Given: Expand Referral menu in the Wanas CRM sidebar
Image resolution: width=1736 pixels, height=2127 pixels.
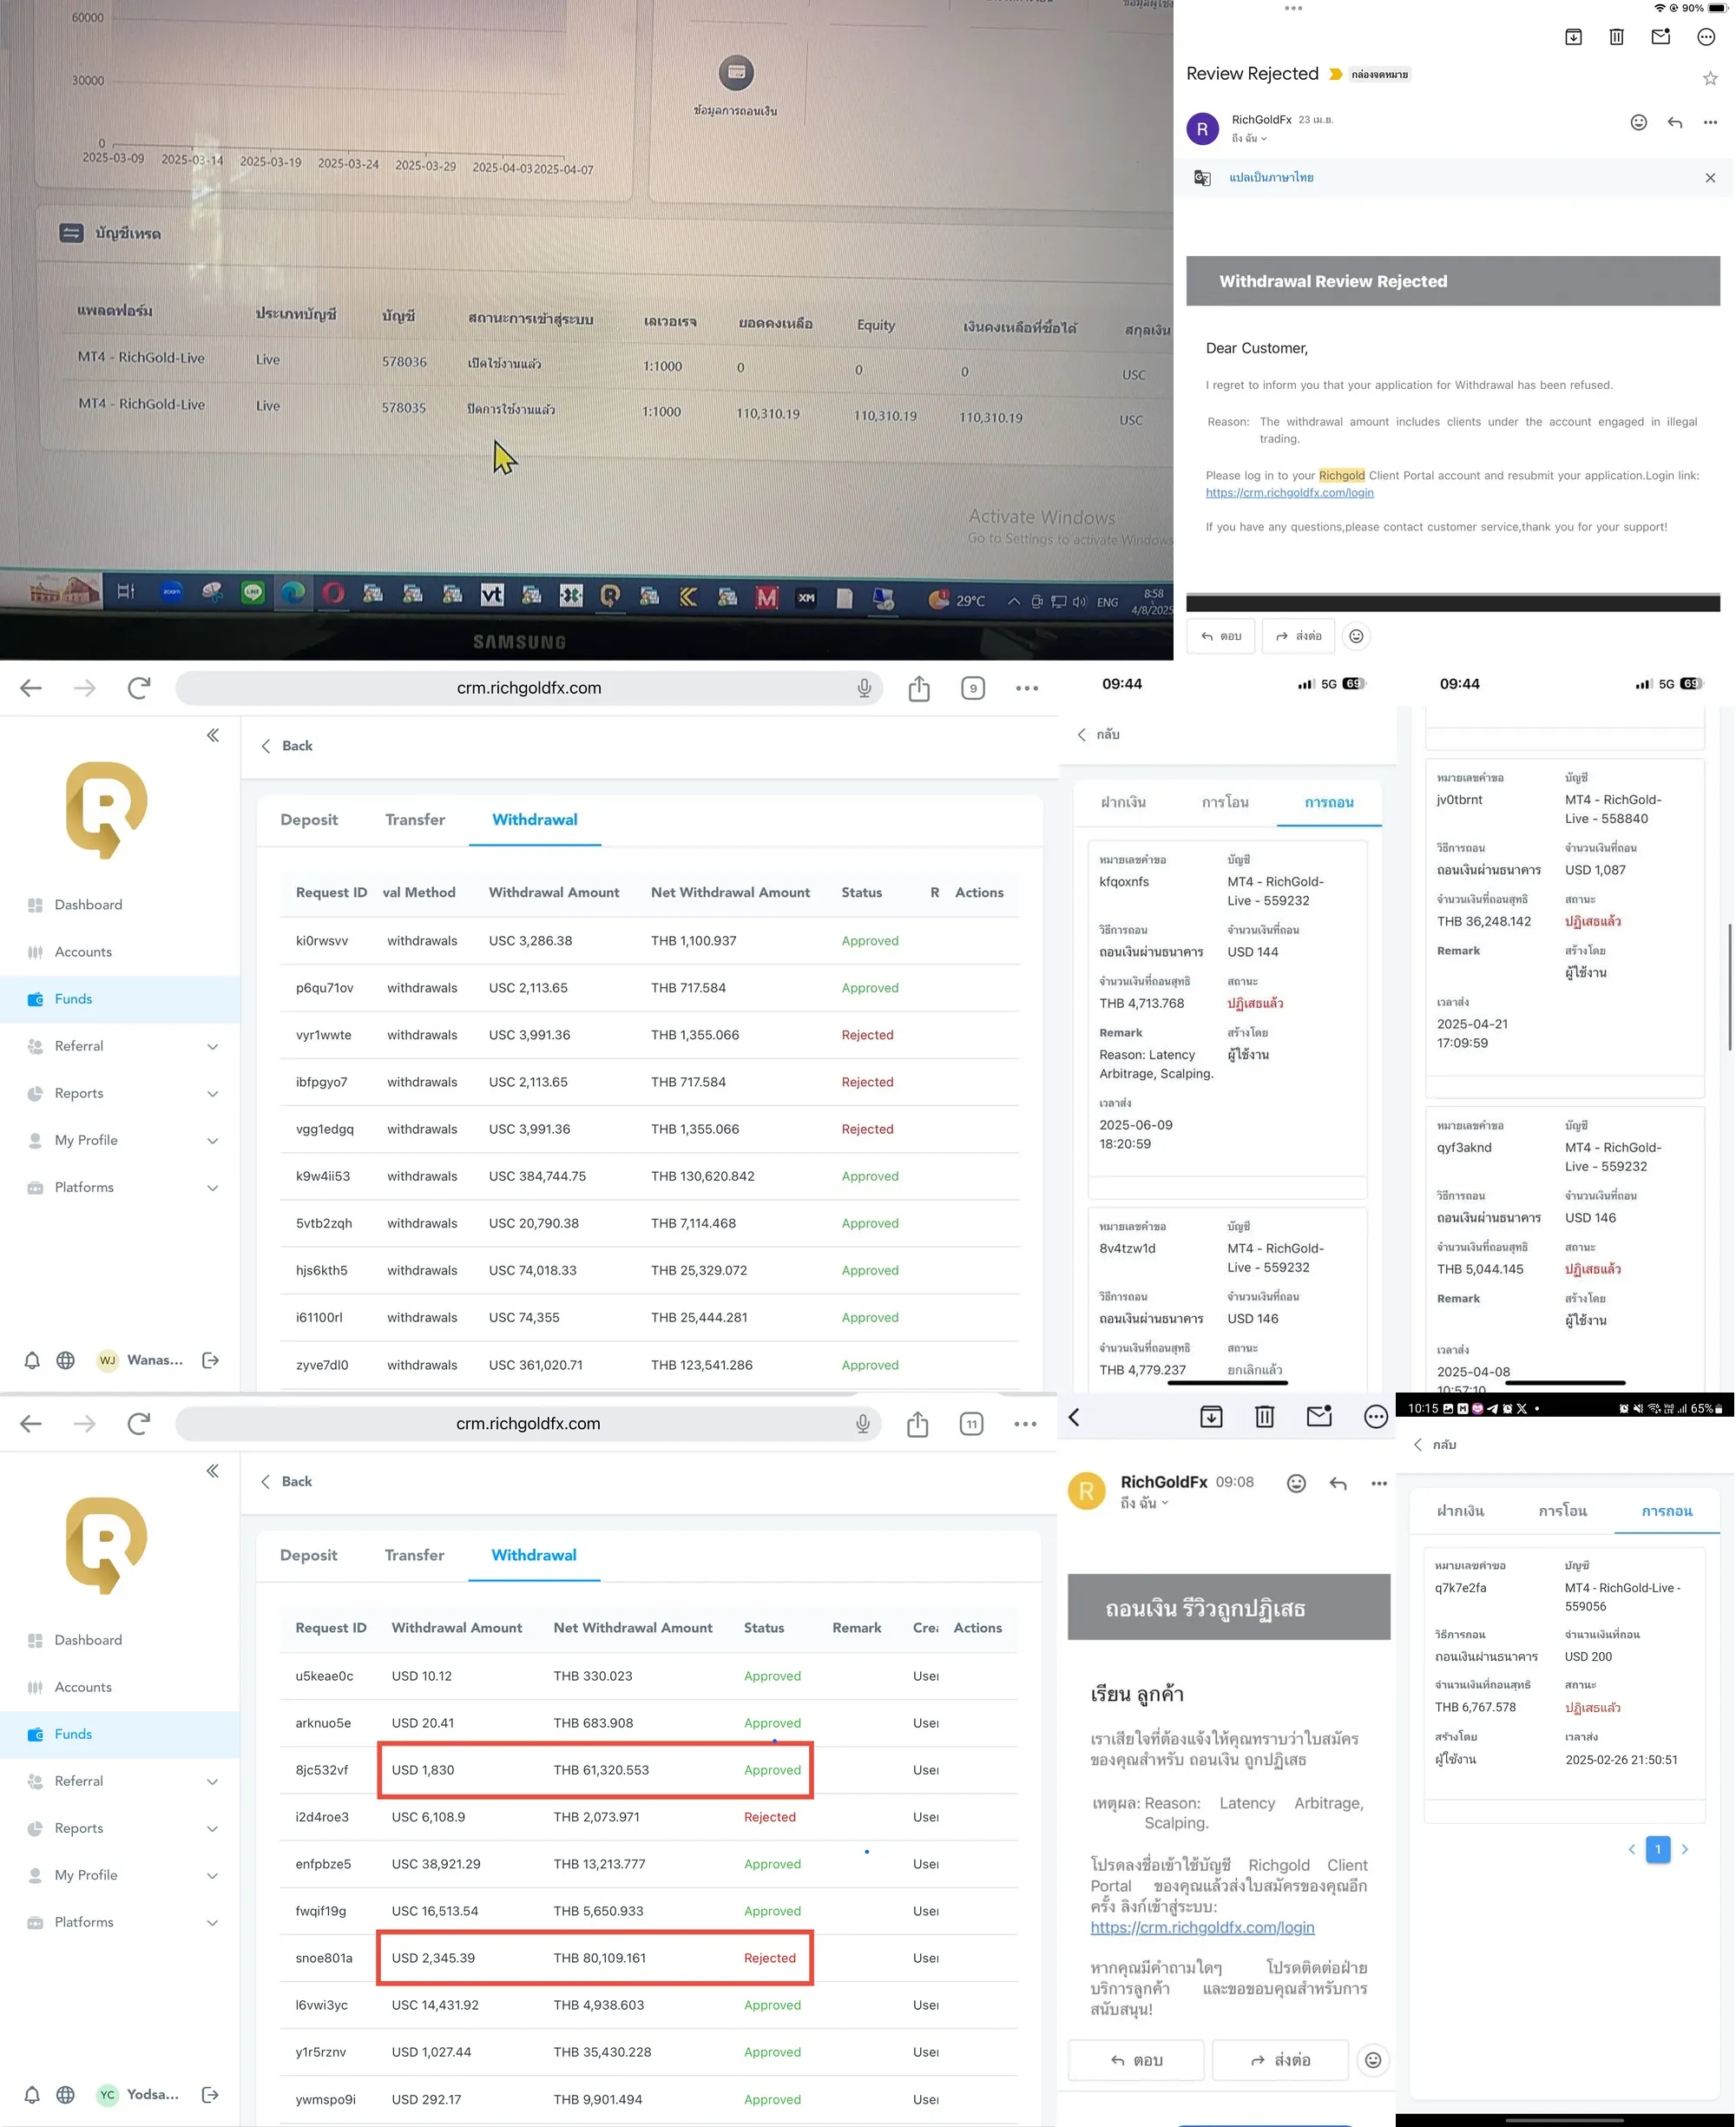Looking at the screenshot, I should pyautogui.click(x=213, y=1046).
